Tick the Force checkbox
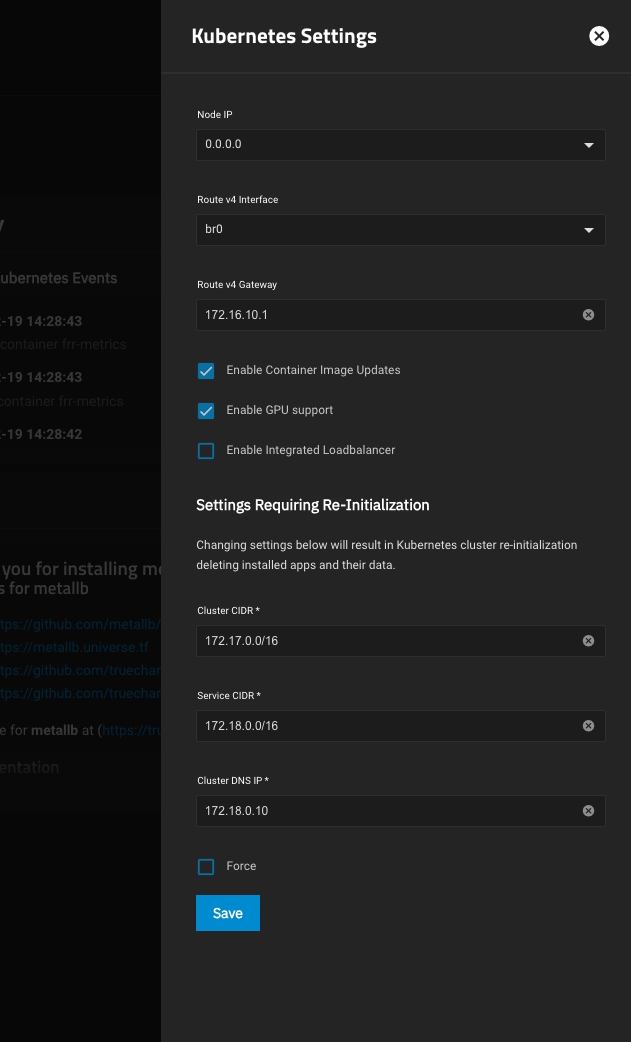631x1042 pixels. 206,867
